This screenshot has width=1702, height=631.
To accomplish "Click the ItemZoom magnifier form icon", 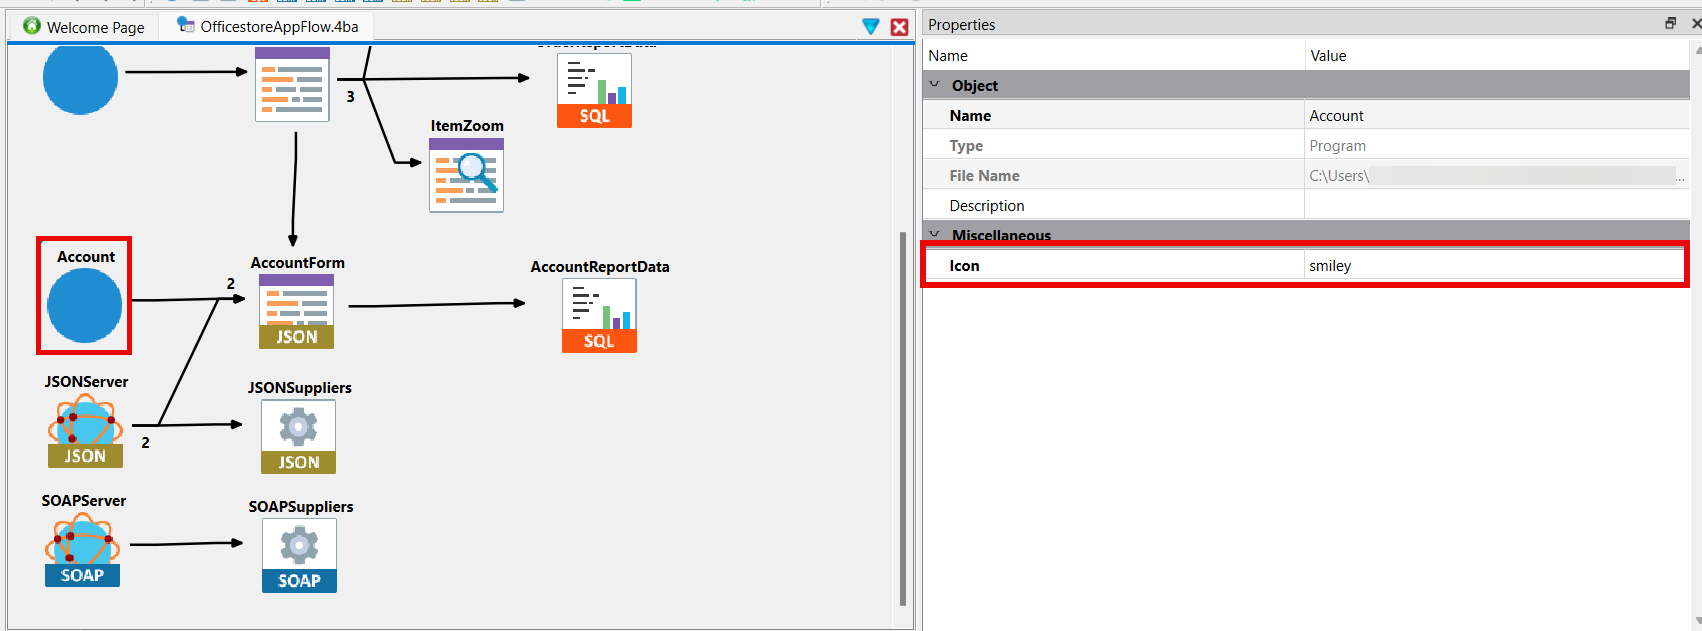I will [x=466, y=175].
